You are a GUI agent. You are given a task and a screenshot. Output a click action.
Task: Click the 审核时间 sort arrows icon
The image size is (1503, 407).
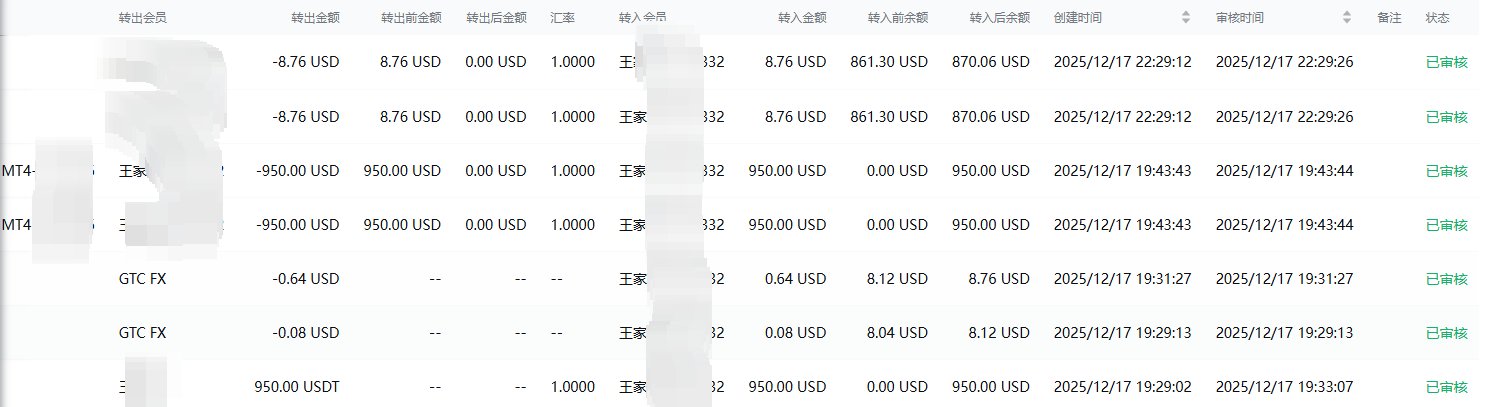click(1347, 18)
